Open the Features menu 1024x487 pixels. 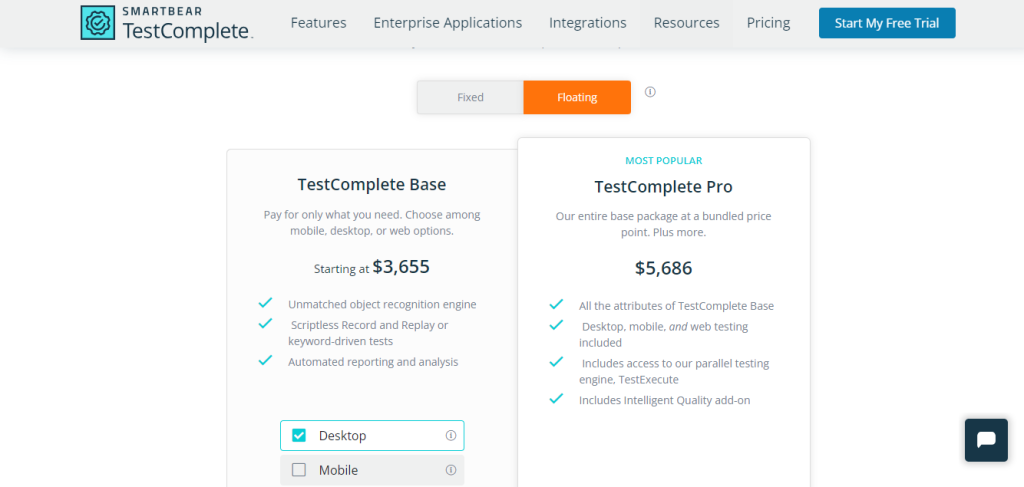pyautogui.click(x=319, y=23)
